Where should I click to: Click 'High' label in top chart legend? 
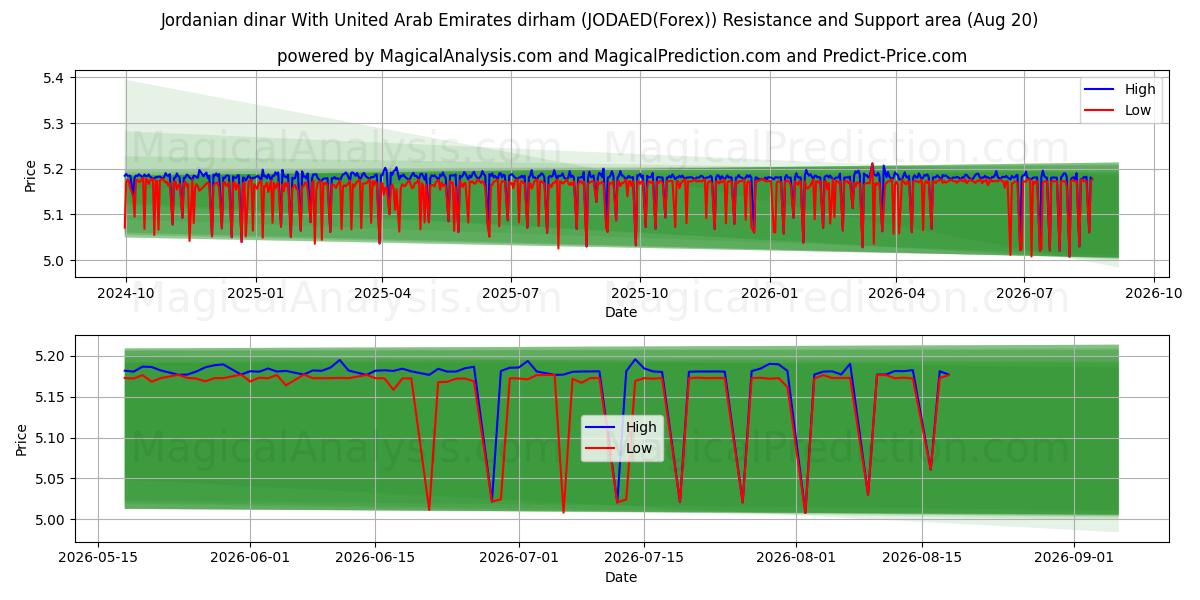[x=1140, y=89]
